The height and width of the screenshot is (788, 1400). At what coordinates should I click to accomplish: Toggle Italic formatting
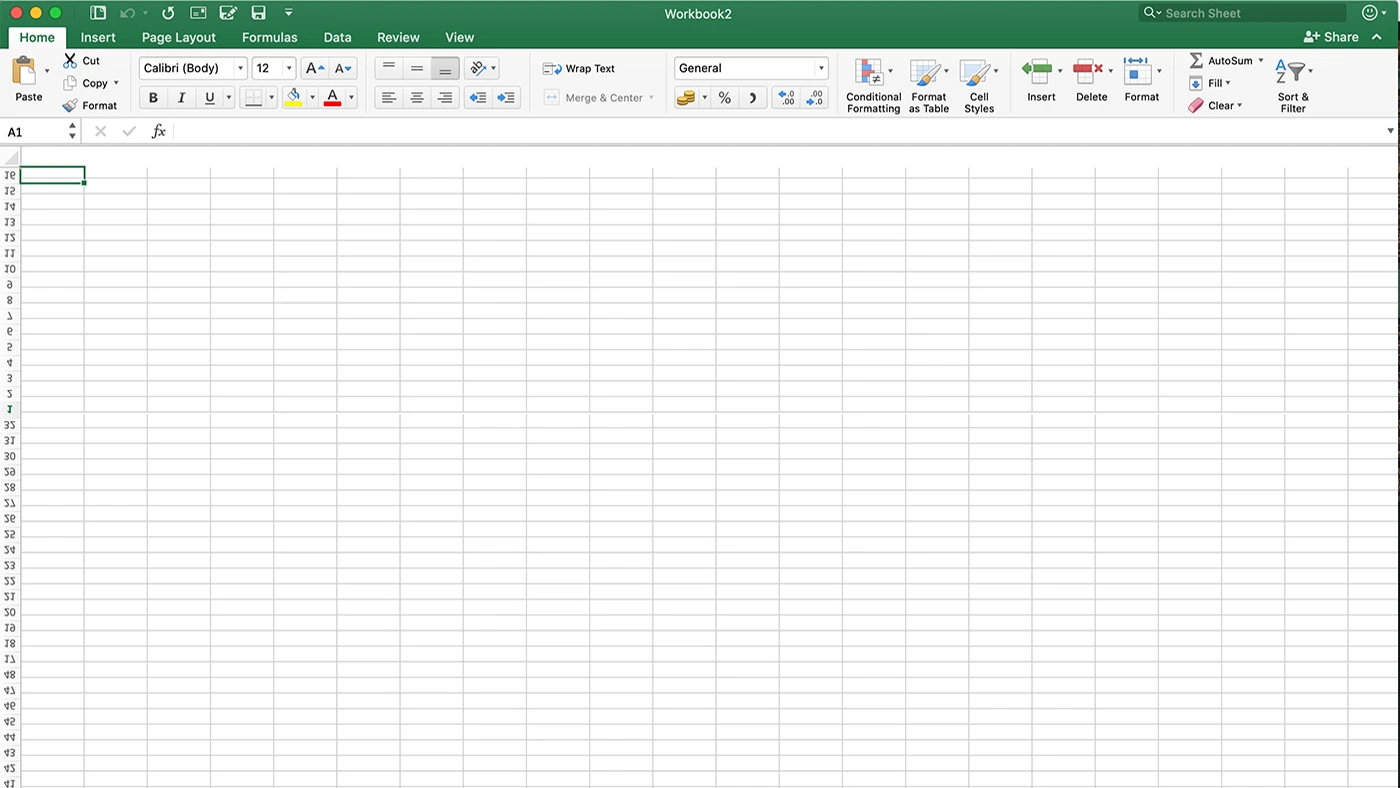[x=181, y=98]
